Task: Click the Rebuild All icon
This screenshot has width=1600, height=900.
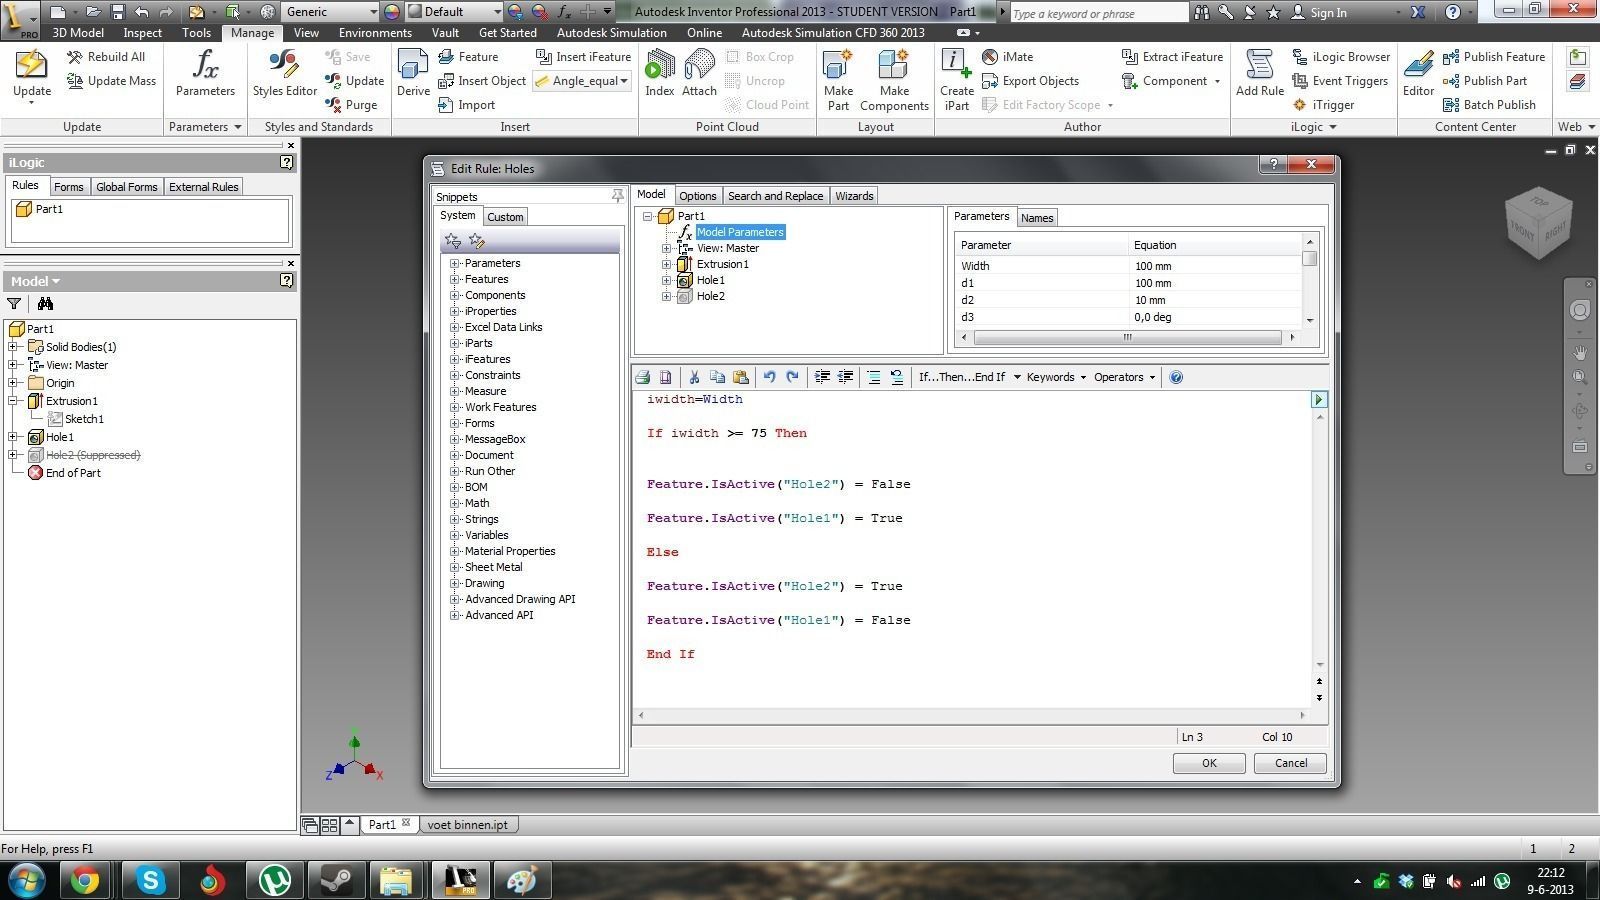Action: [74, 57]
